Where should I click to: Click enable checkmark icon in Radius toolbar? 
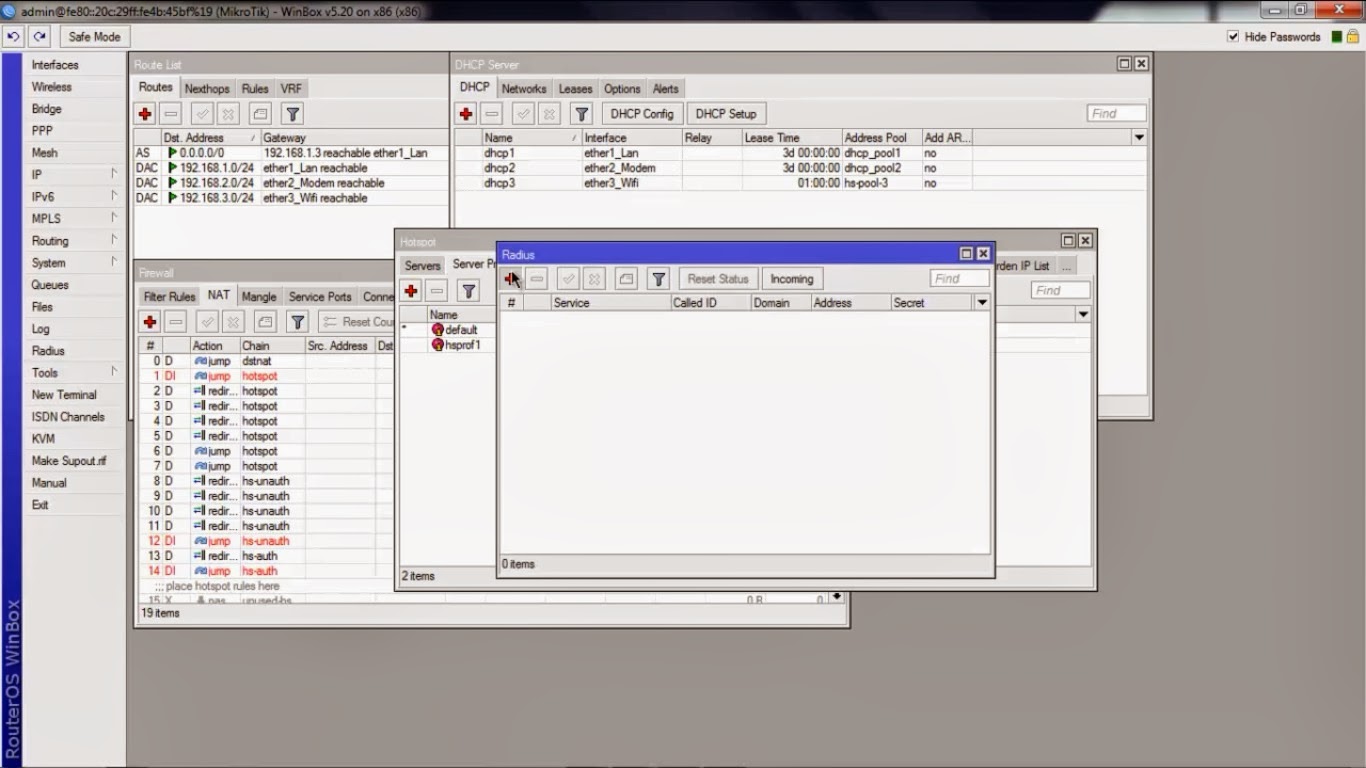(x=569, y=279)
